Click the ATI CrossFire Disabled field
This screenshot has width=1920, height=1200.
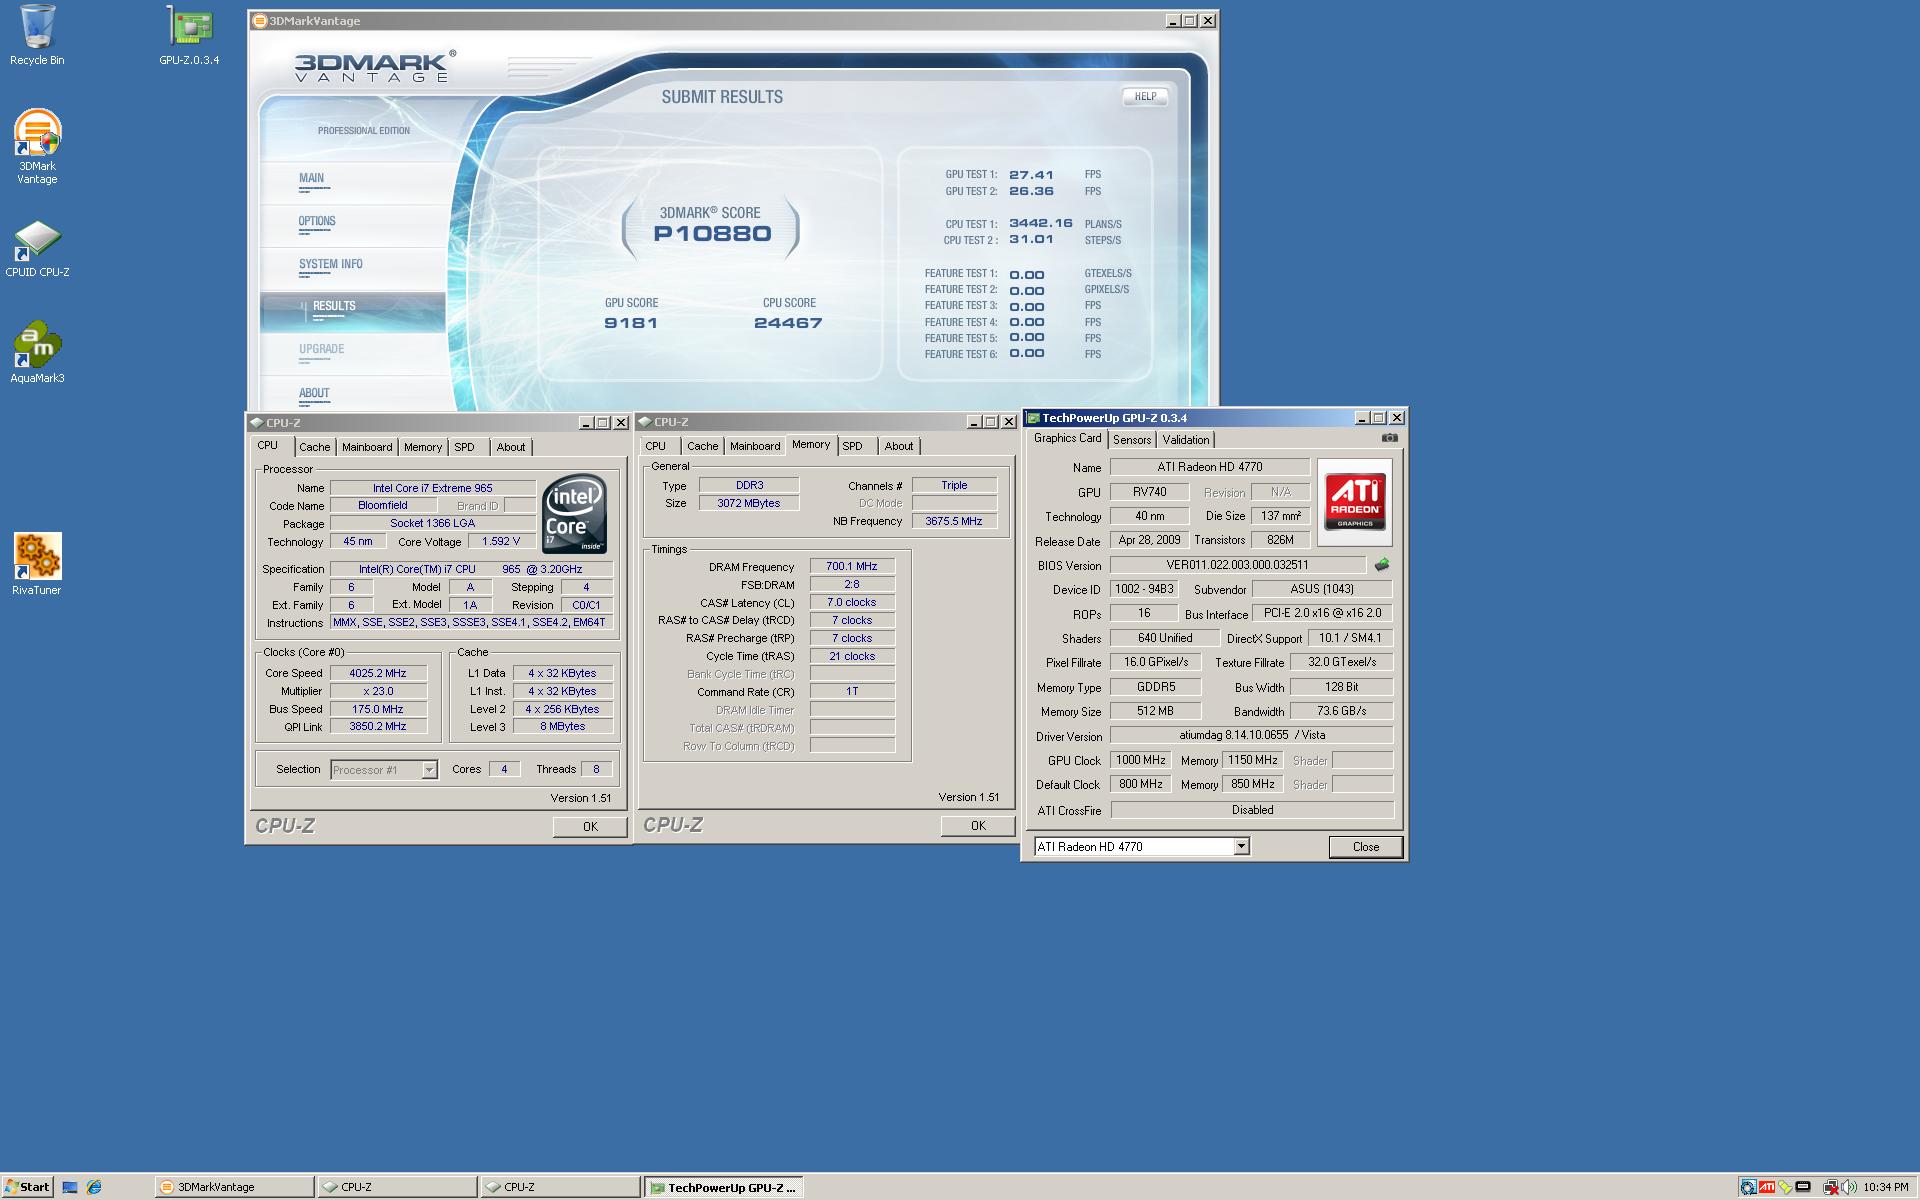pos(1252,810)
